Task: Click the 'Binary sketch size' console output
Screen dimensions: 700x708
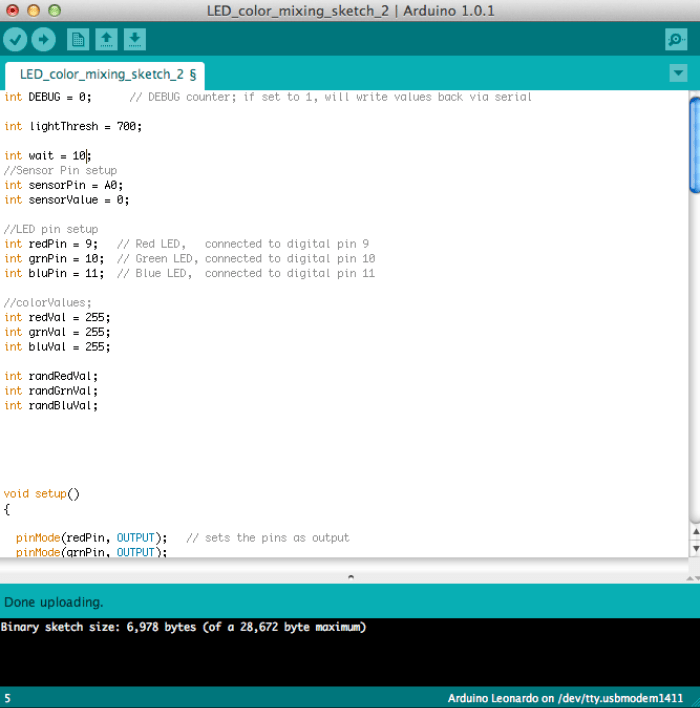Action: 183,627
